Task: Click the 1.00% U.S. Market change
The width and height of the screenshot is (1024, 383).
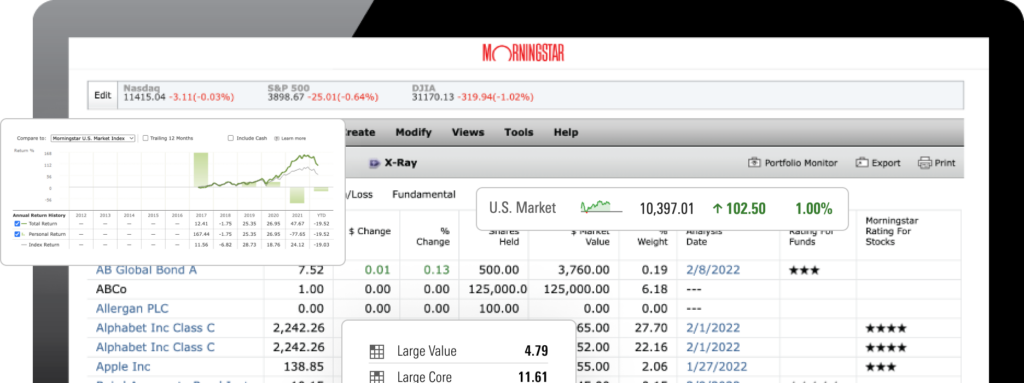Action: [814, 208]
